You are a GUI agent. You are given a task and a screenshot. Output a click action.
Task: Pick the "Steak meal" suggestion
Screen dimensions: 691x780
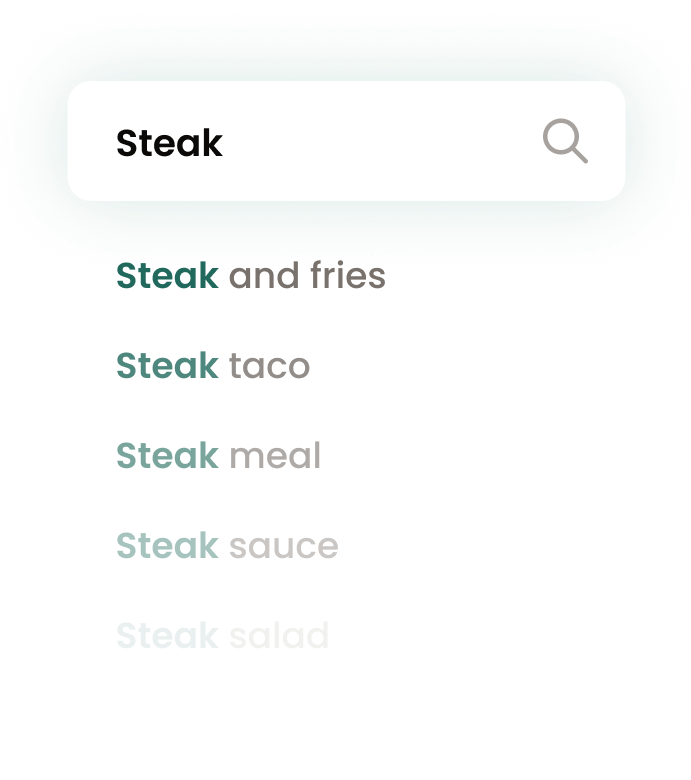pyautogui.click(x=218, y=455)
